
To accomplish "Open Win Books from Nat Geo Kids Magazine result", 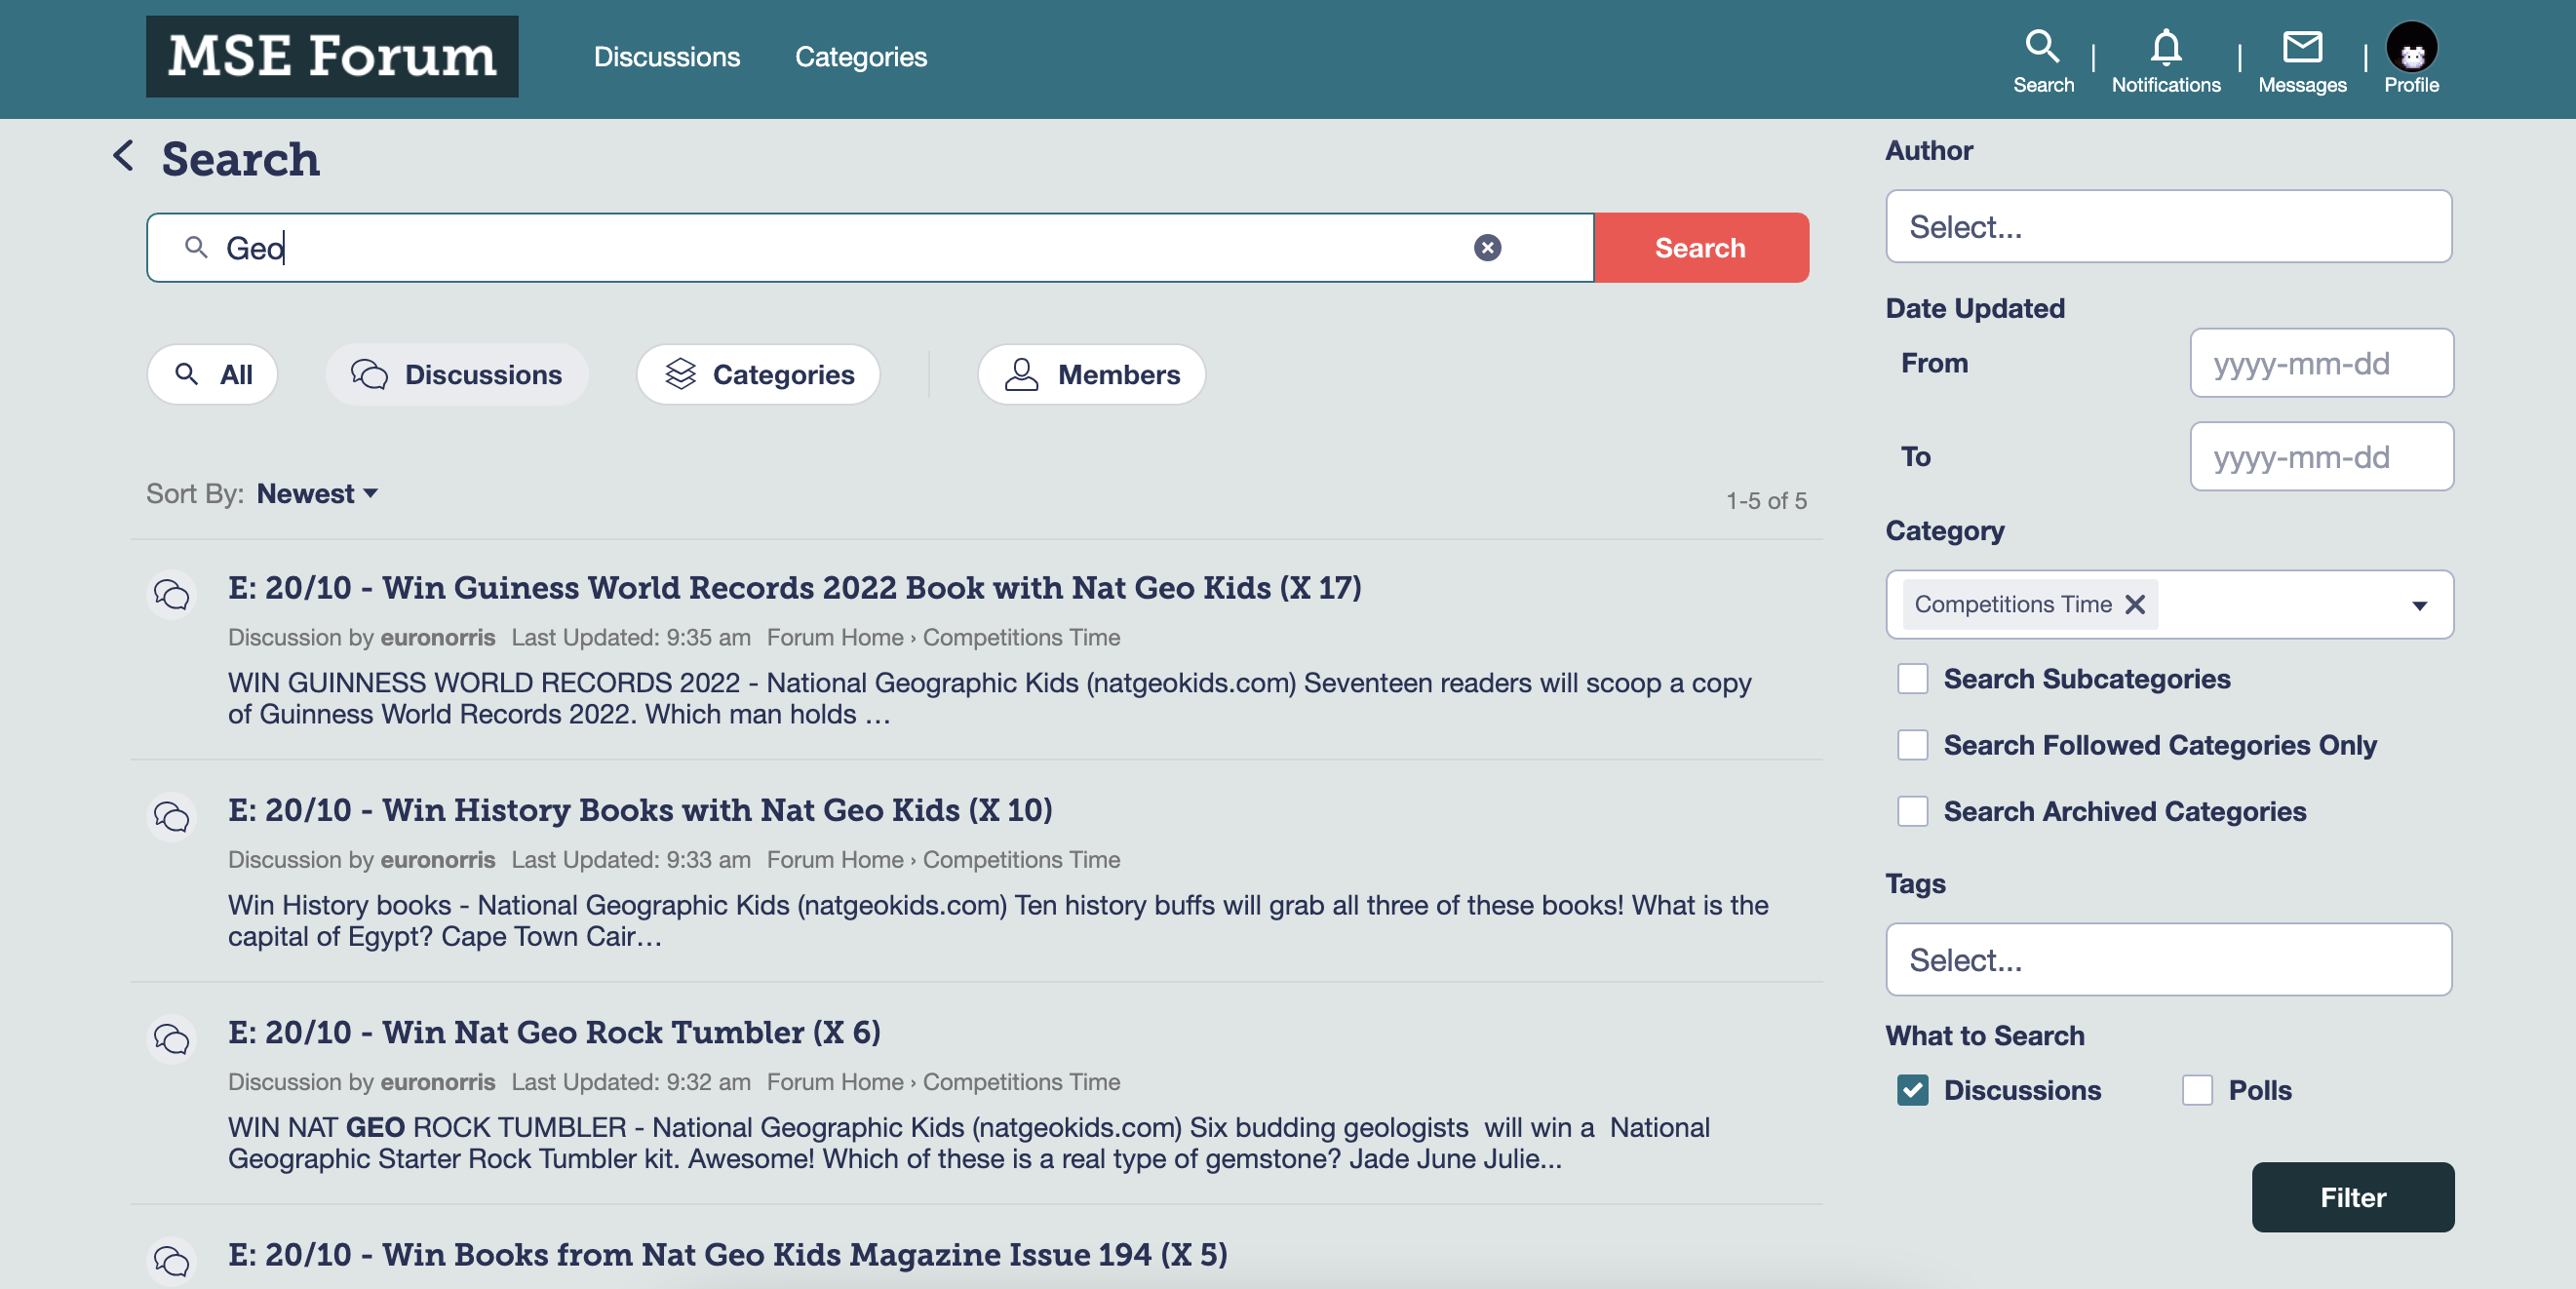I will click(x=727, y=1254).
